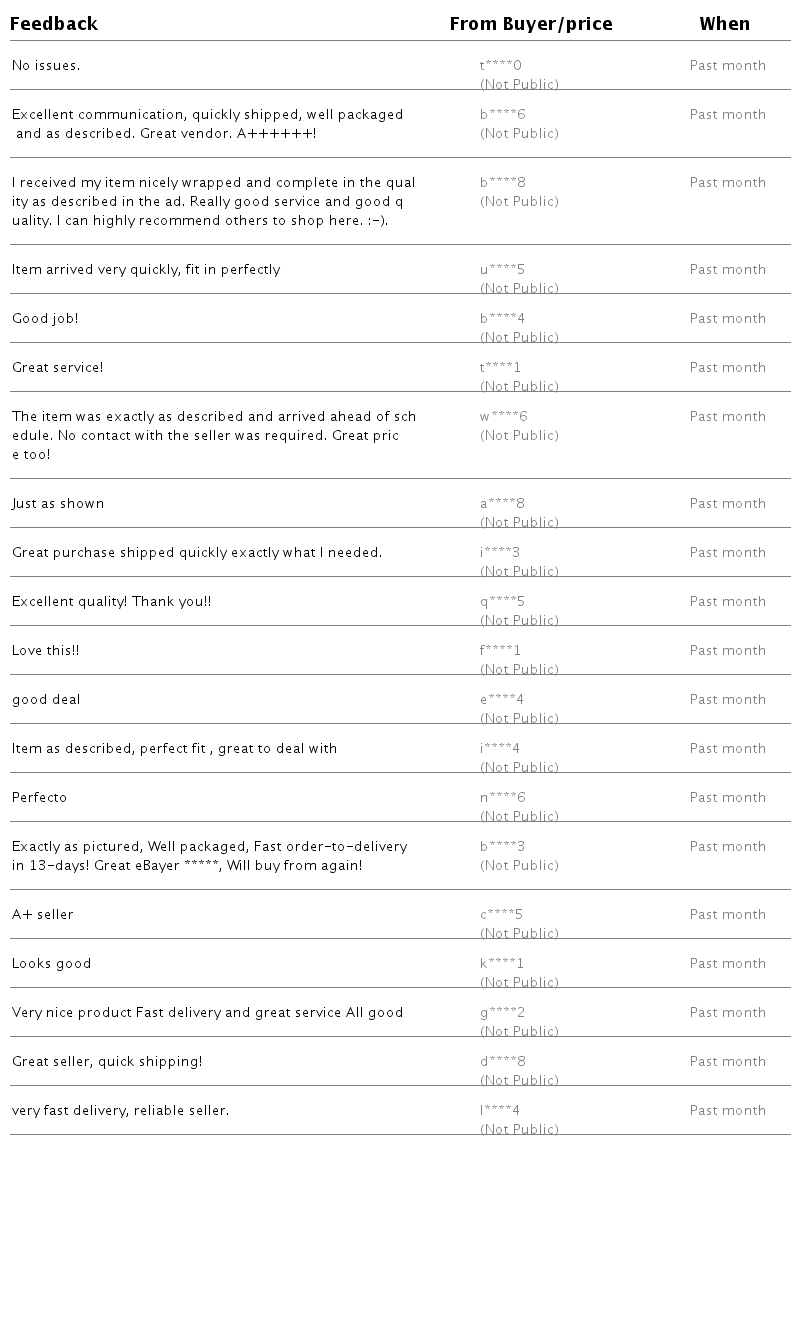Select 'Just as shown' feedback
Screen dimensions: 800x1340
tap(58, 504)
